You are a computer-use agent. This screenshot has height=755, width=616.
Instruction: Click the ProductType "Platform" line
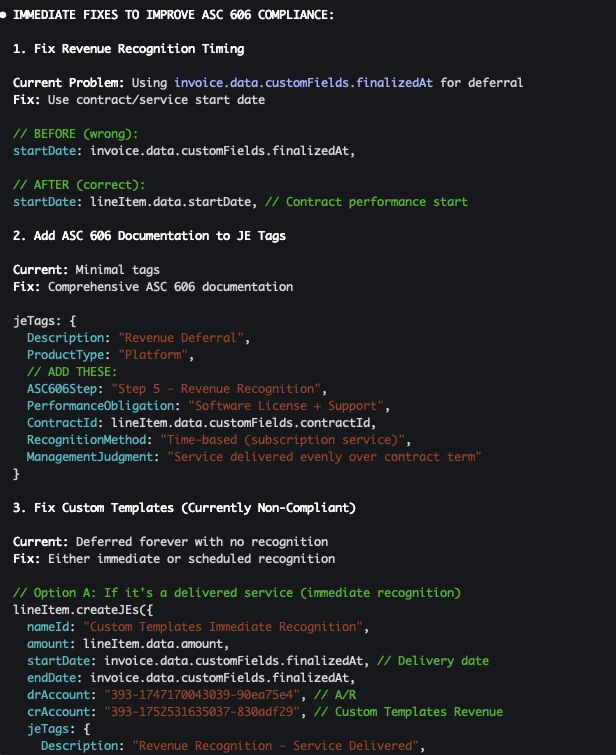pos(110,355)
